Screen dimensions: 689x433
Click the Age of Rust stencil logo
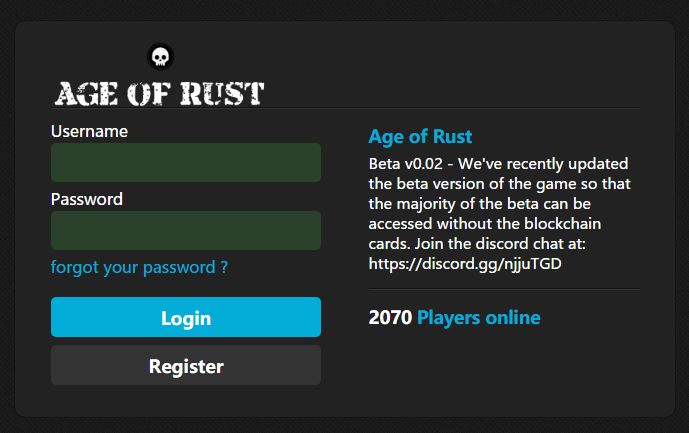[x=159, y=94]
